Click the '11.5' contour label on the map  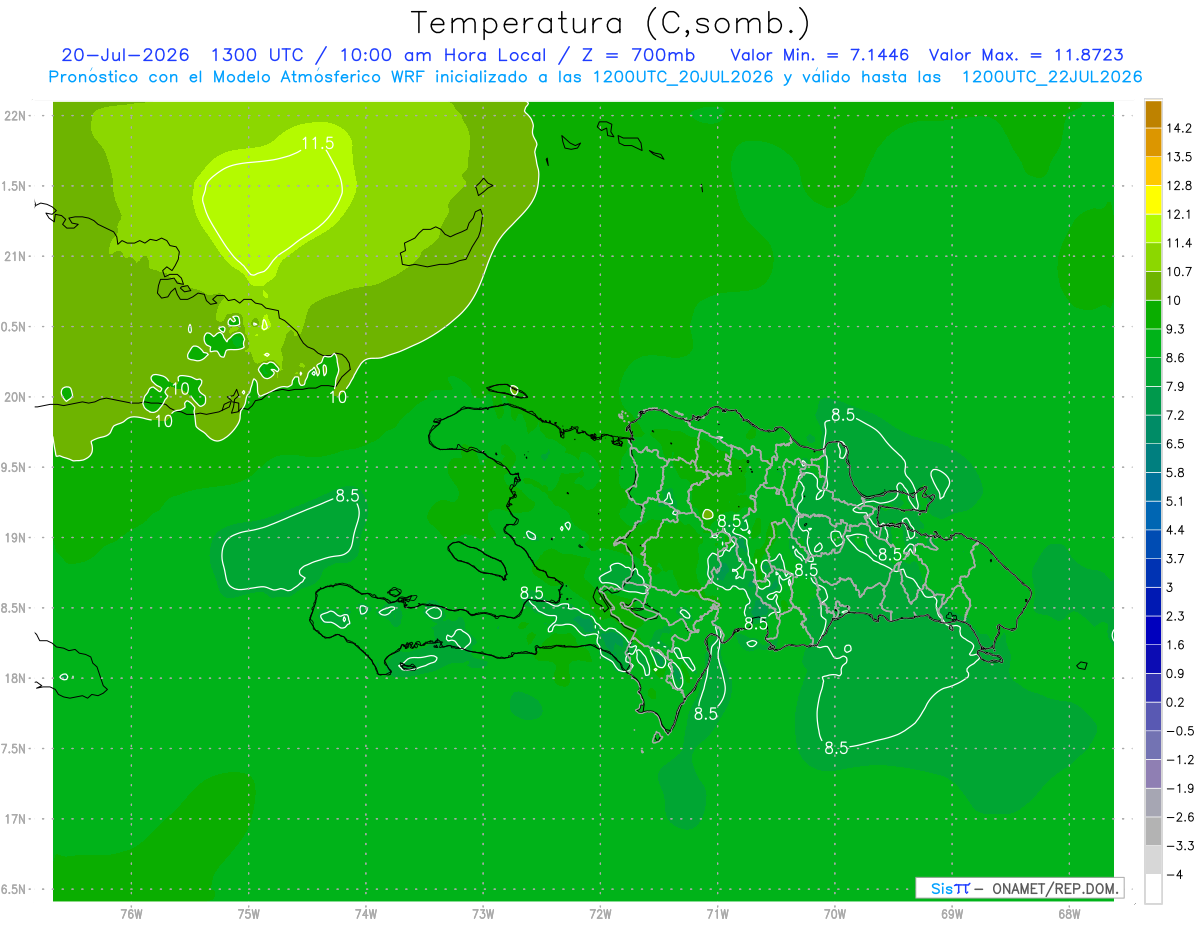[317, 143]
